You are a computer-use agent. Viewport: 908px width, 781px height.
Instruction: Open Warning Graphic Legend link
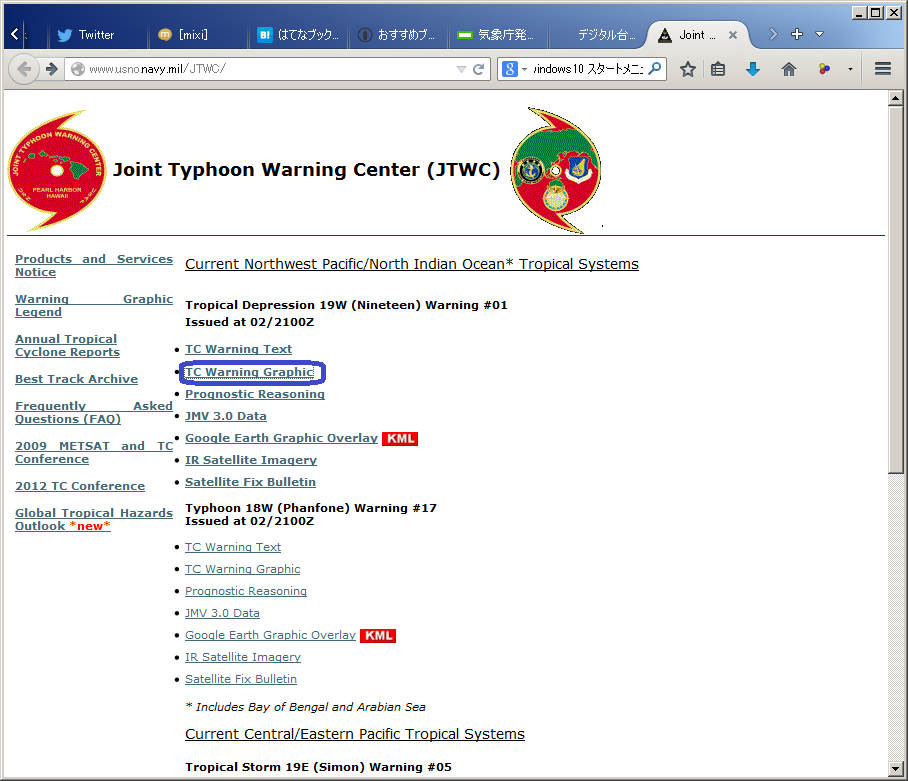[x=94, y=306]
